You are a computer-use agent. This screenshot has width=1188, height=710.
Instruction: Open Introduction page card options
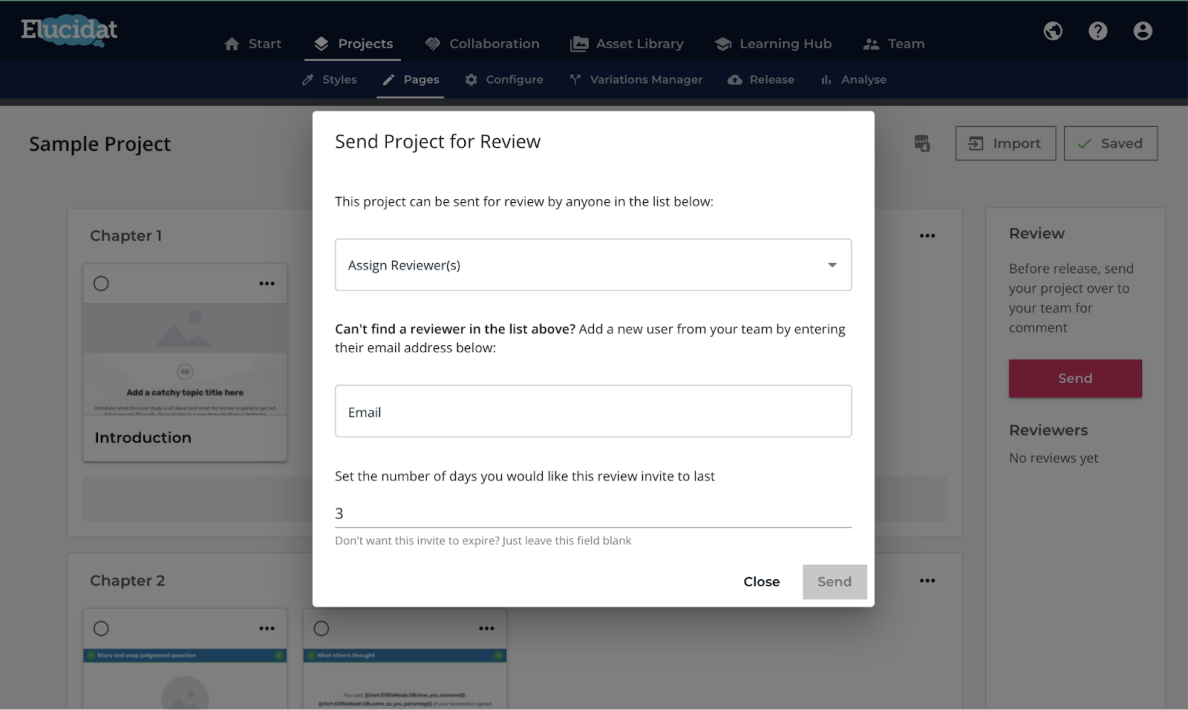(x=267, y=283)
